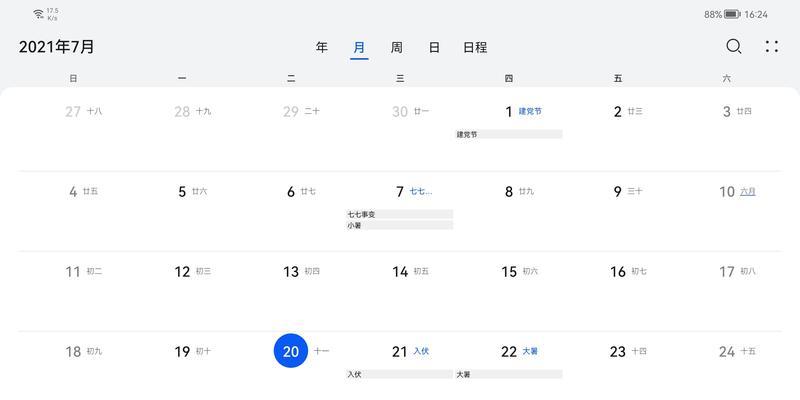This screenshot has width=800, height=400.
Task: Open the calendar search icon
Action: click(734, 47)
